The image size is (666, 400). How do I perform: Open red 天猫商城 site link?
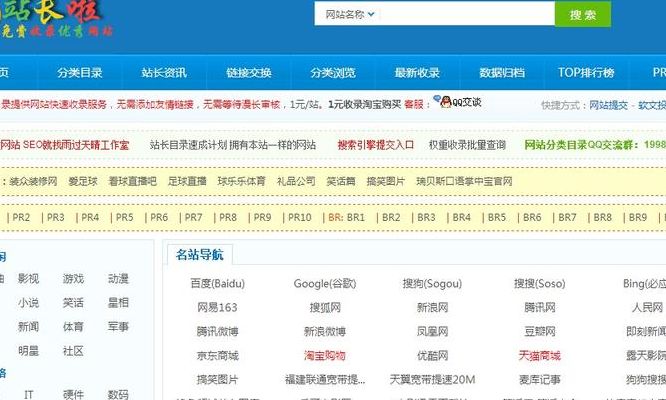539,355
